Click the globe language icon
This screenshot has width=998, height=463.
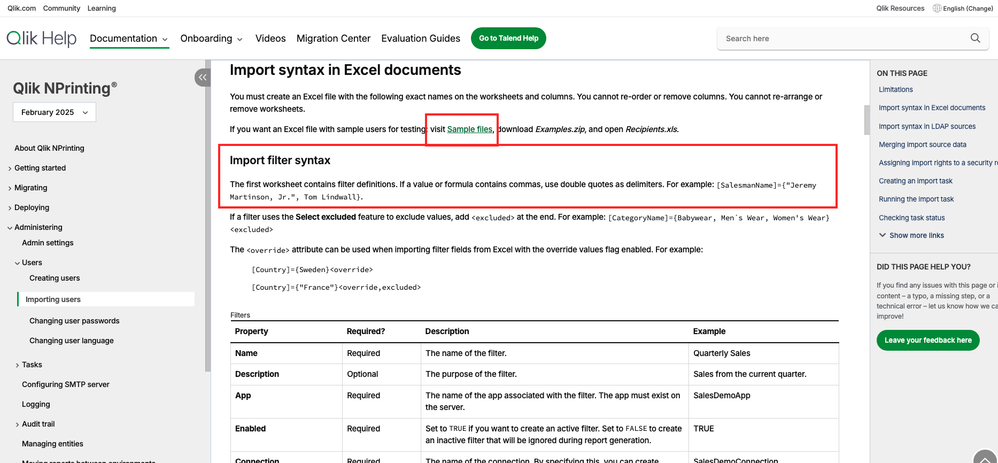coord(937,8)
